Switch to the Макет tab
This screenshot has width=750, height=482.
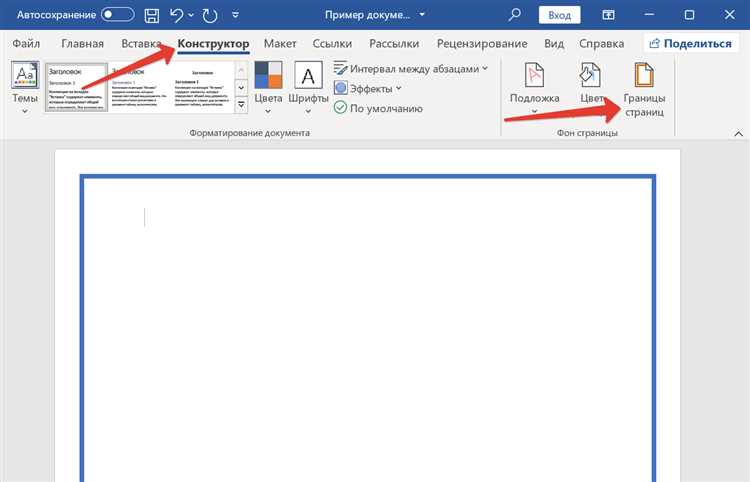point(280,44)
